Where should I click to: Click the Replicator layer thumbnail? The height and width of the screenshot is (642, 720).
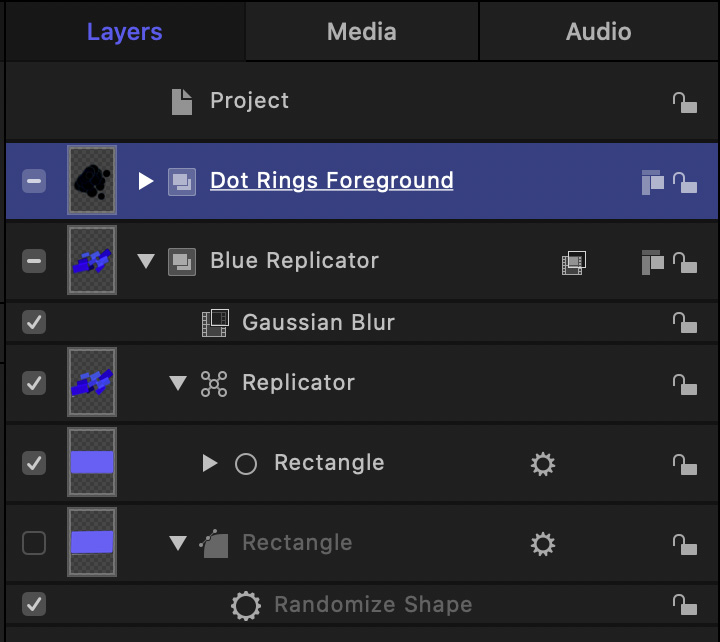(92, 382)
